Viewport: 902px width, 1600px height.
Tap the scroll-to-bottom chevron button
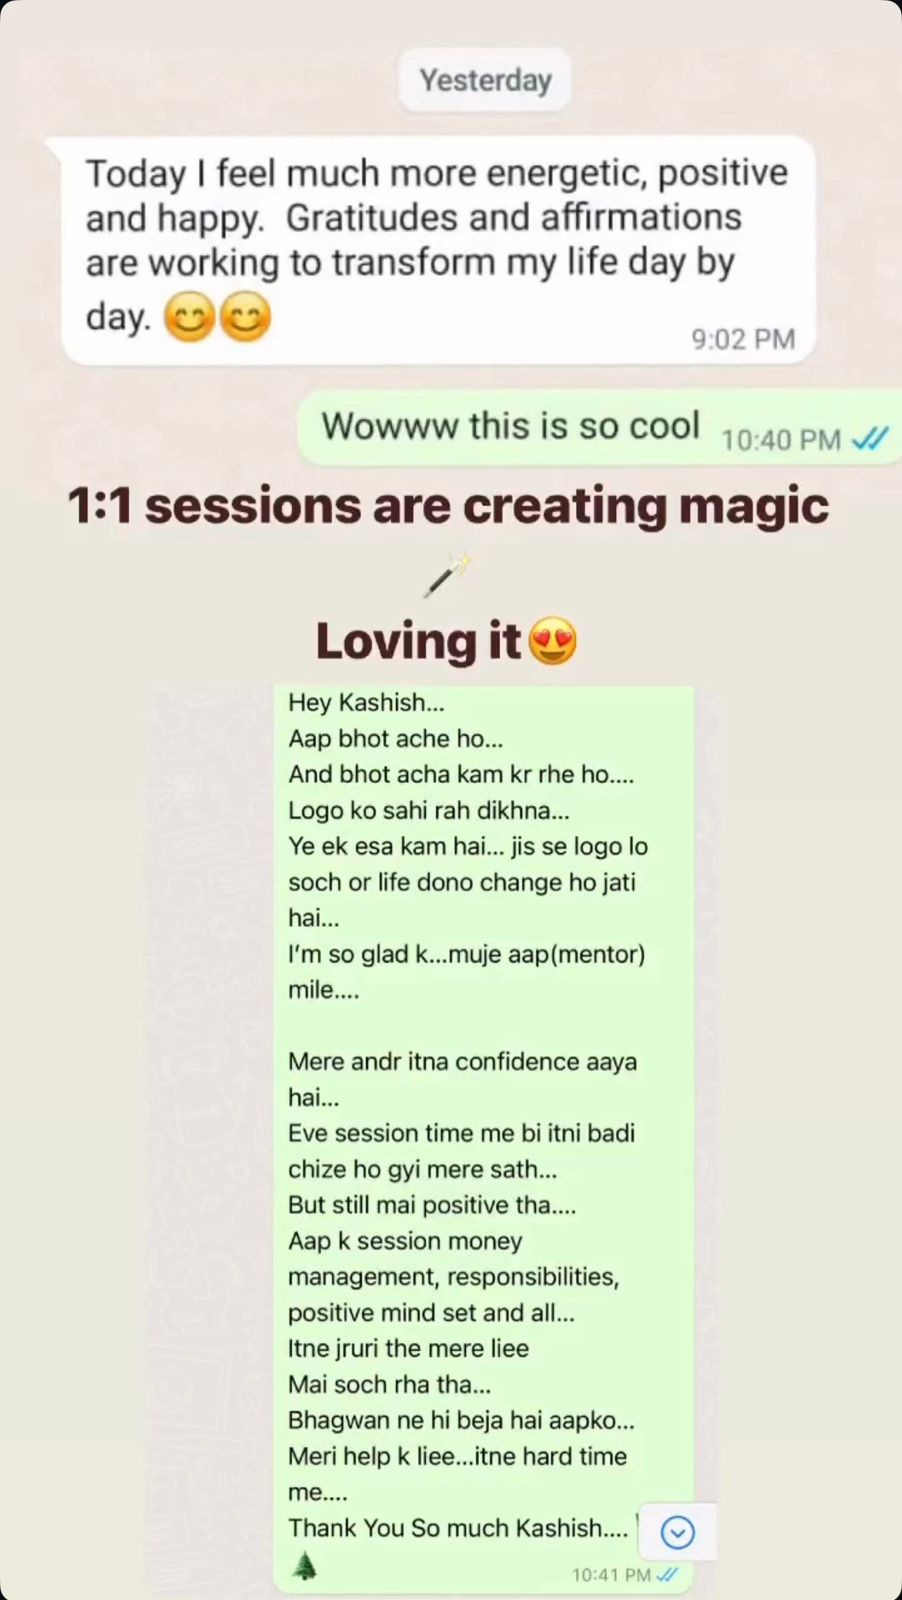(677, 1531)
